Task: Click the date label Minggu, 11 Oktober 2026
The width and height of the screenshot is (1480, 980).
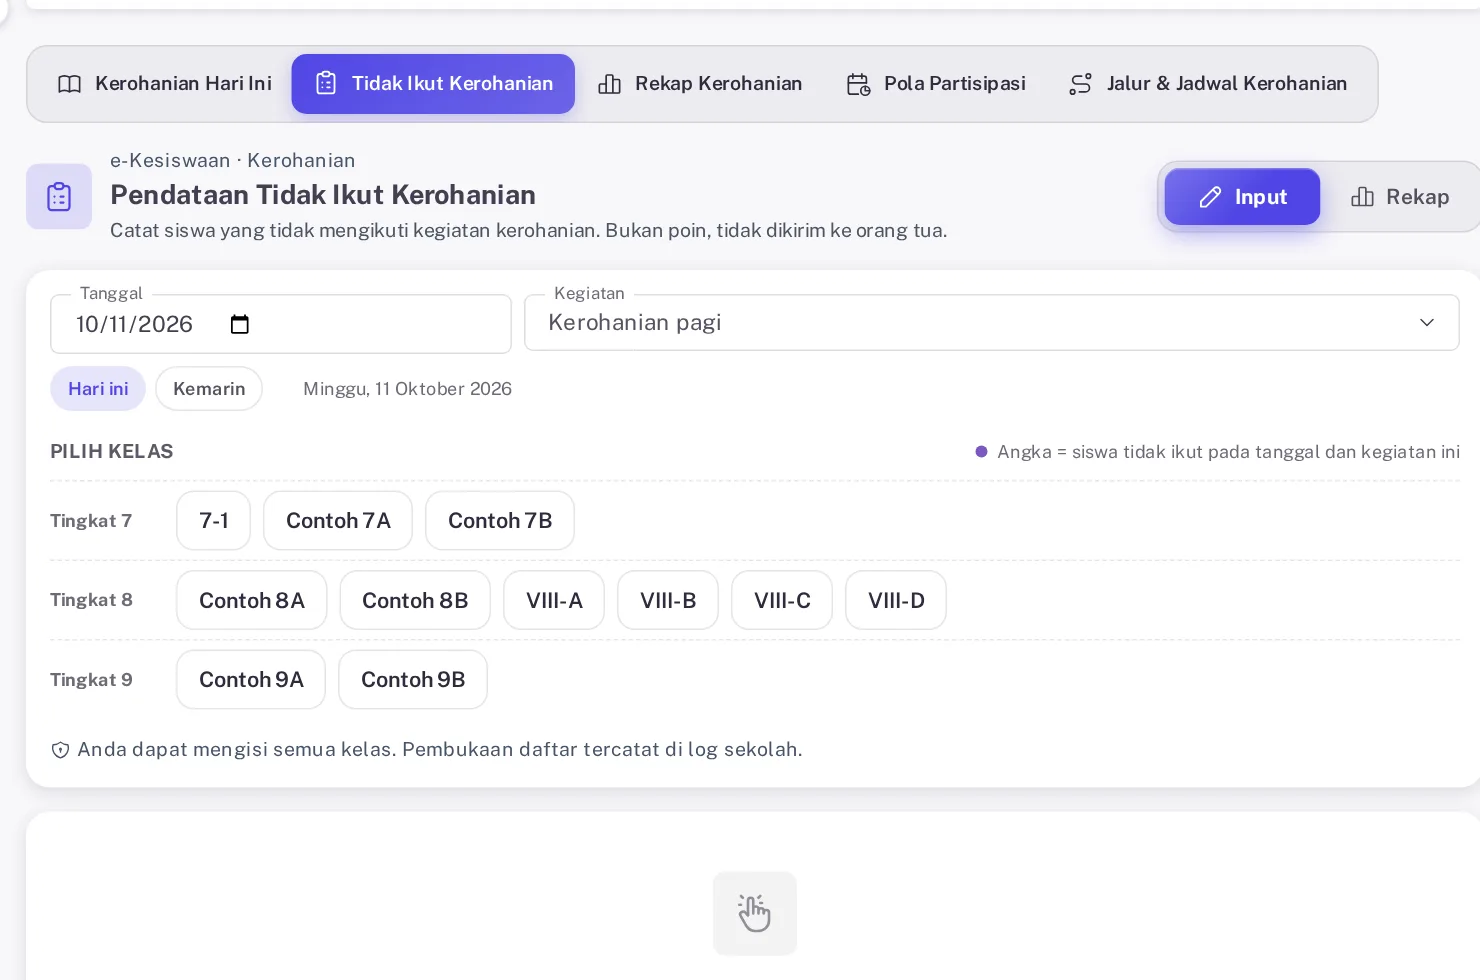Action: coord(407,389)
